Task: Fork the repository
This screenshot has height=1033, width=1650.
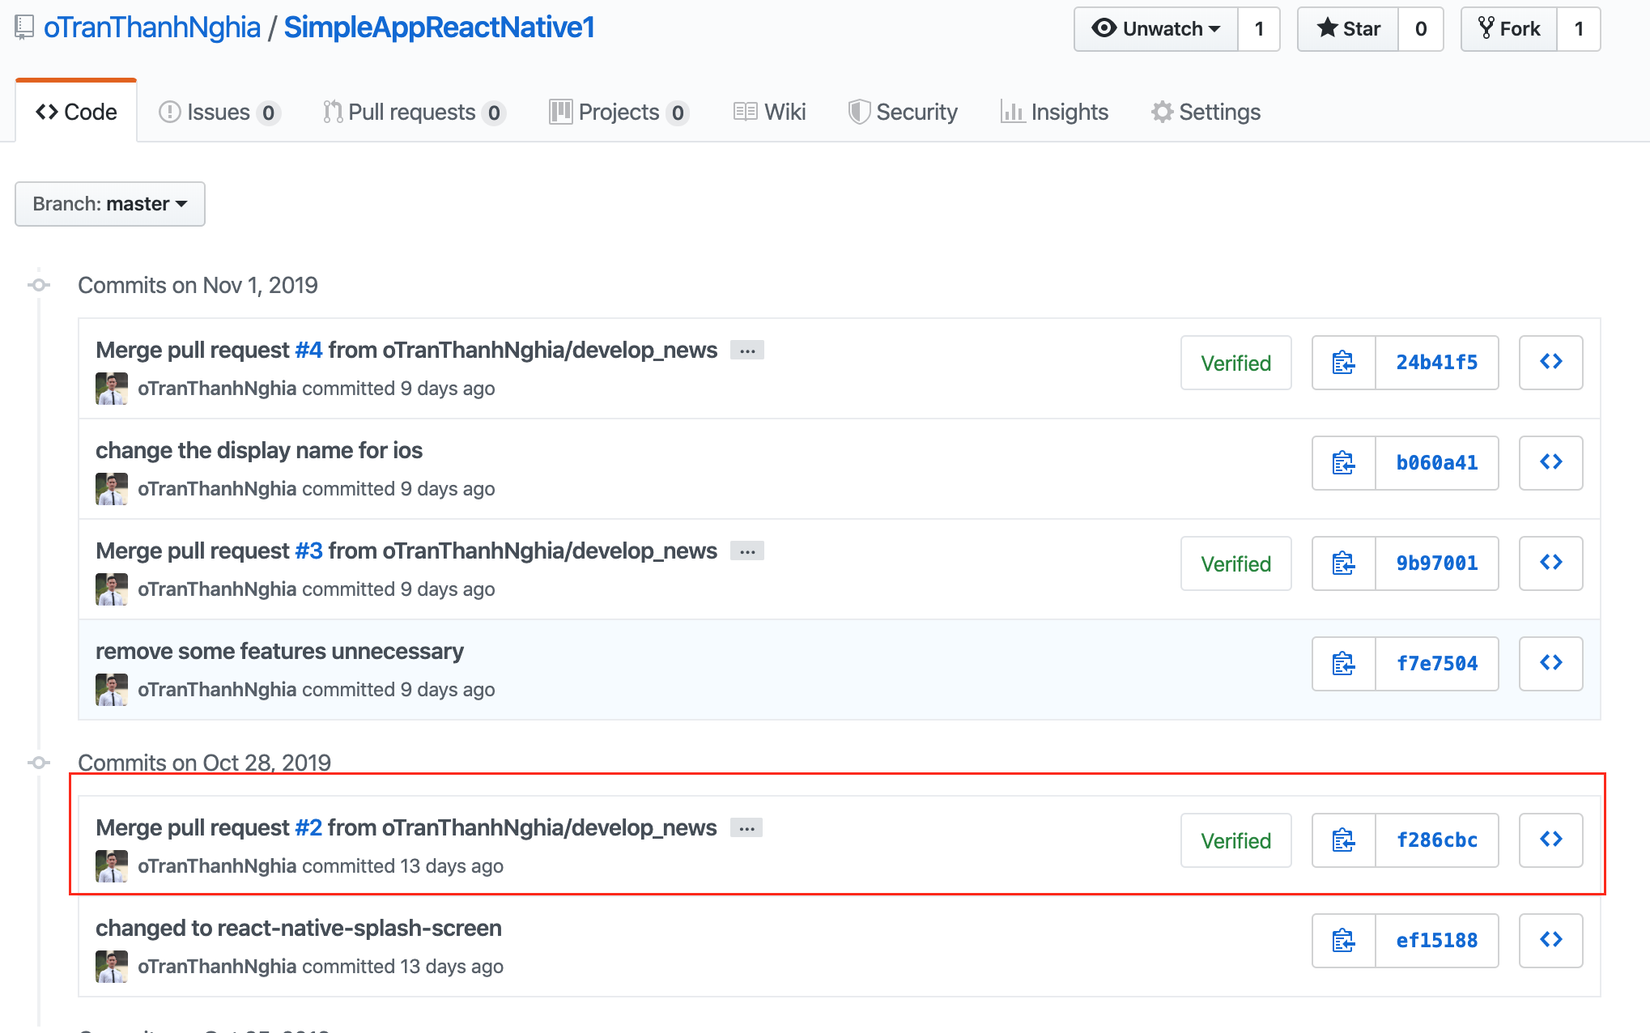Action: (x=1509, y=29)
